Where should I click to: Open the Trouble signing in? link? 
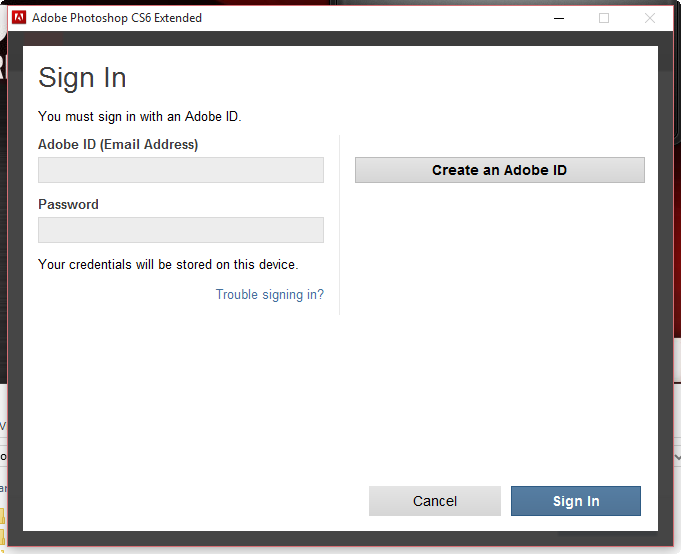tap(270, 294)
